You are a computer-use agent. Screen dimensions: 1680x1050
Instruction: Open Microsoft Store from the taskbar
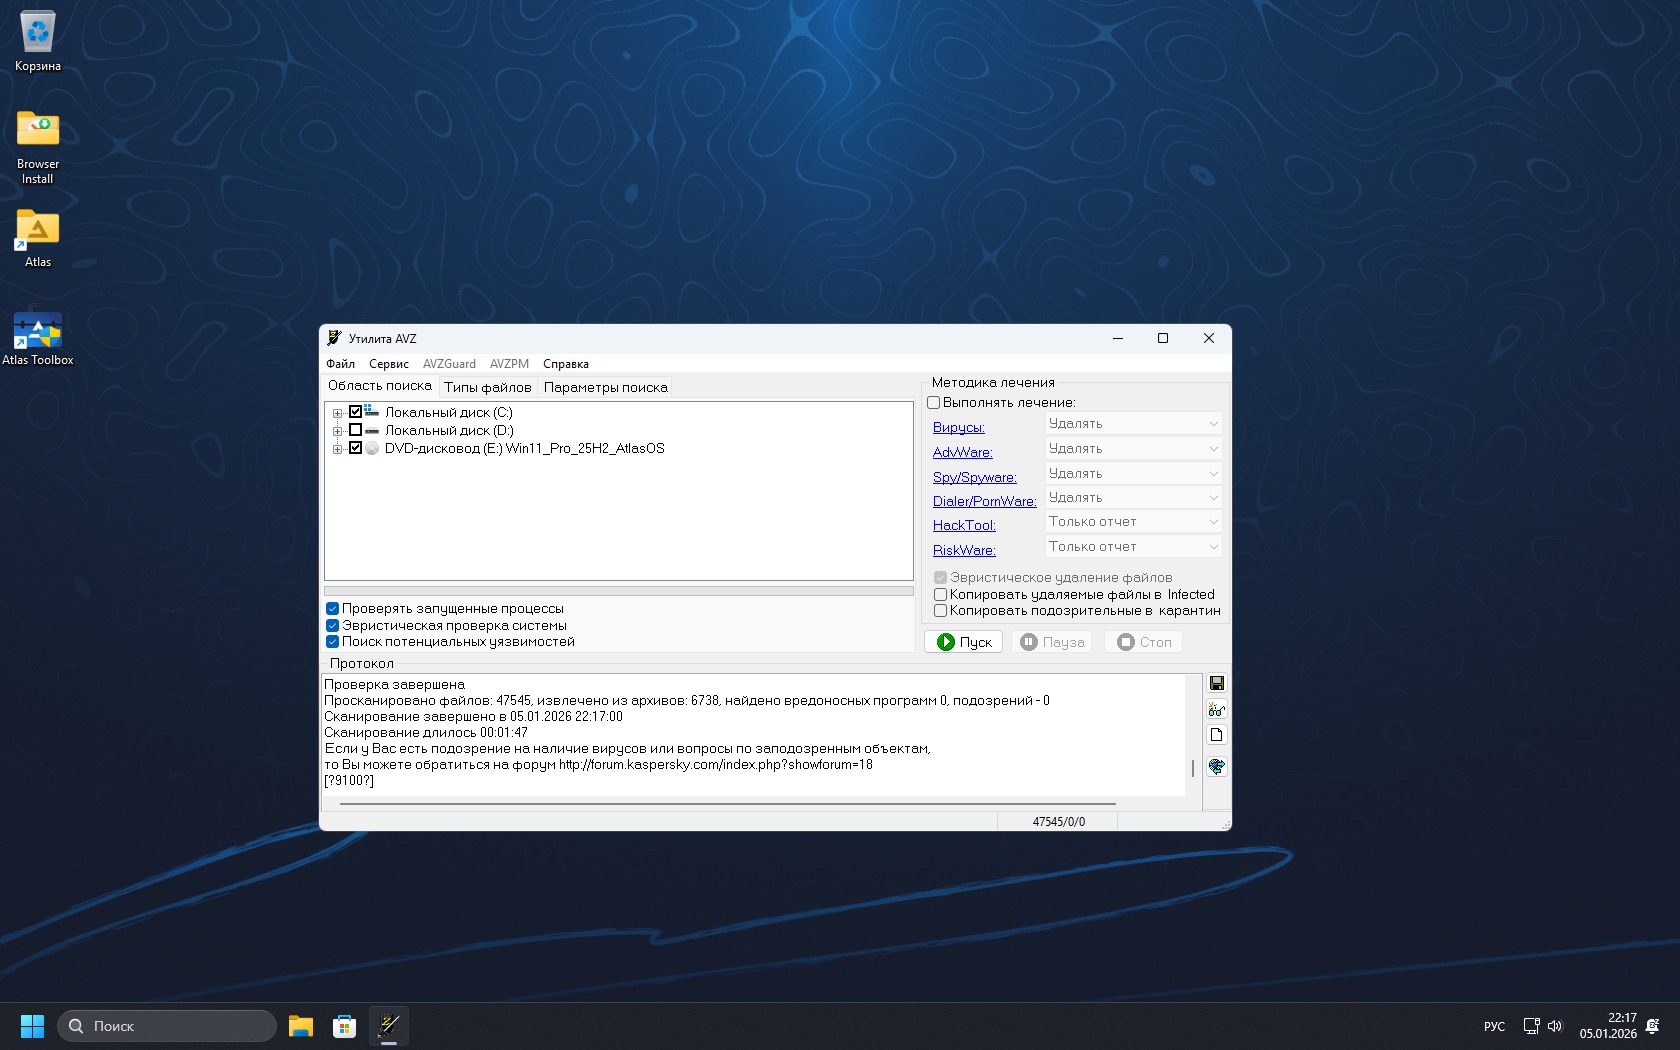tap(344, 1026)
